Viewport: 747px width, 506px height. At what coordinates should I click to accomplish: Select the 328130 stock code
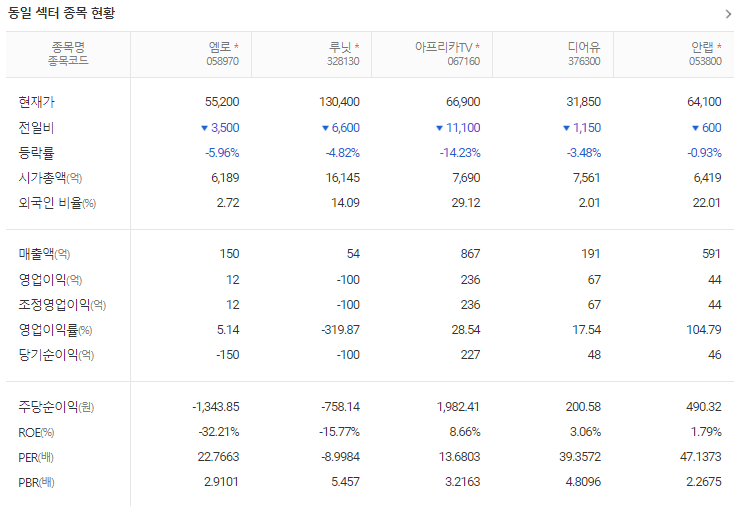[343, 61]
